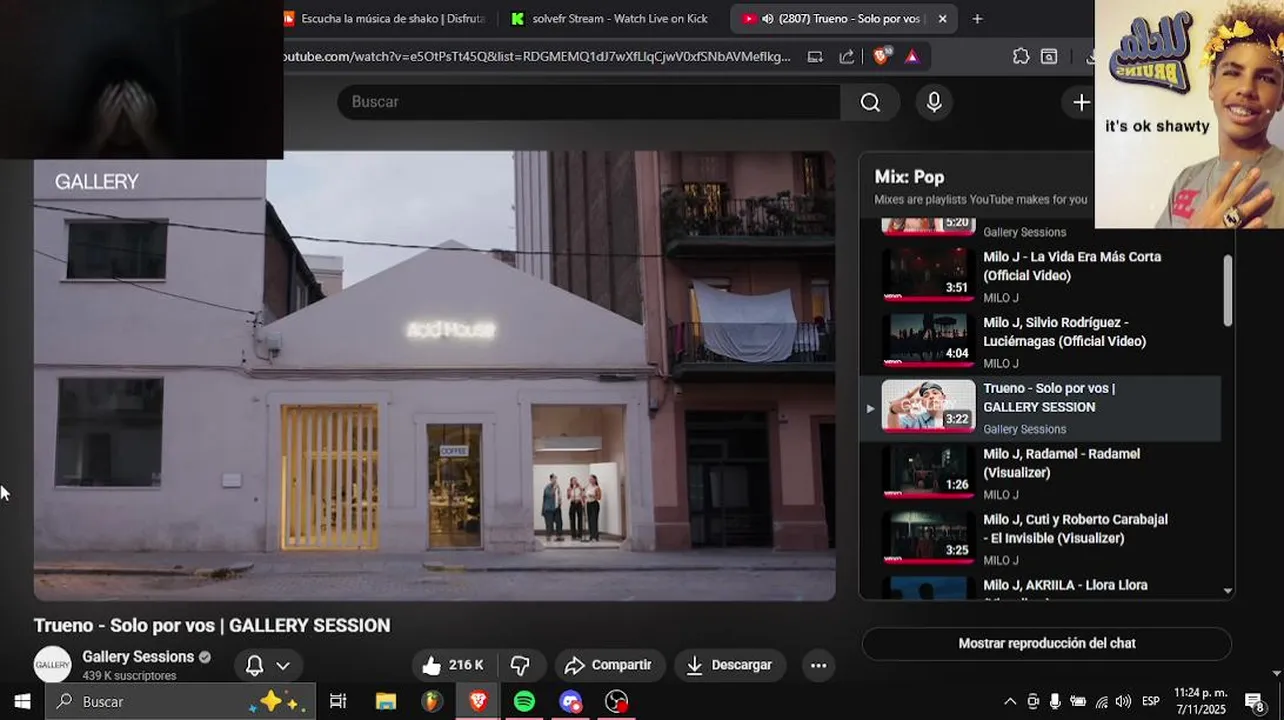Image resolution: width=1284 pixels, height=720 pixels.
Task: Open the sidebar search panel icon
Action: click(1049, 57)
